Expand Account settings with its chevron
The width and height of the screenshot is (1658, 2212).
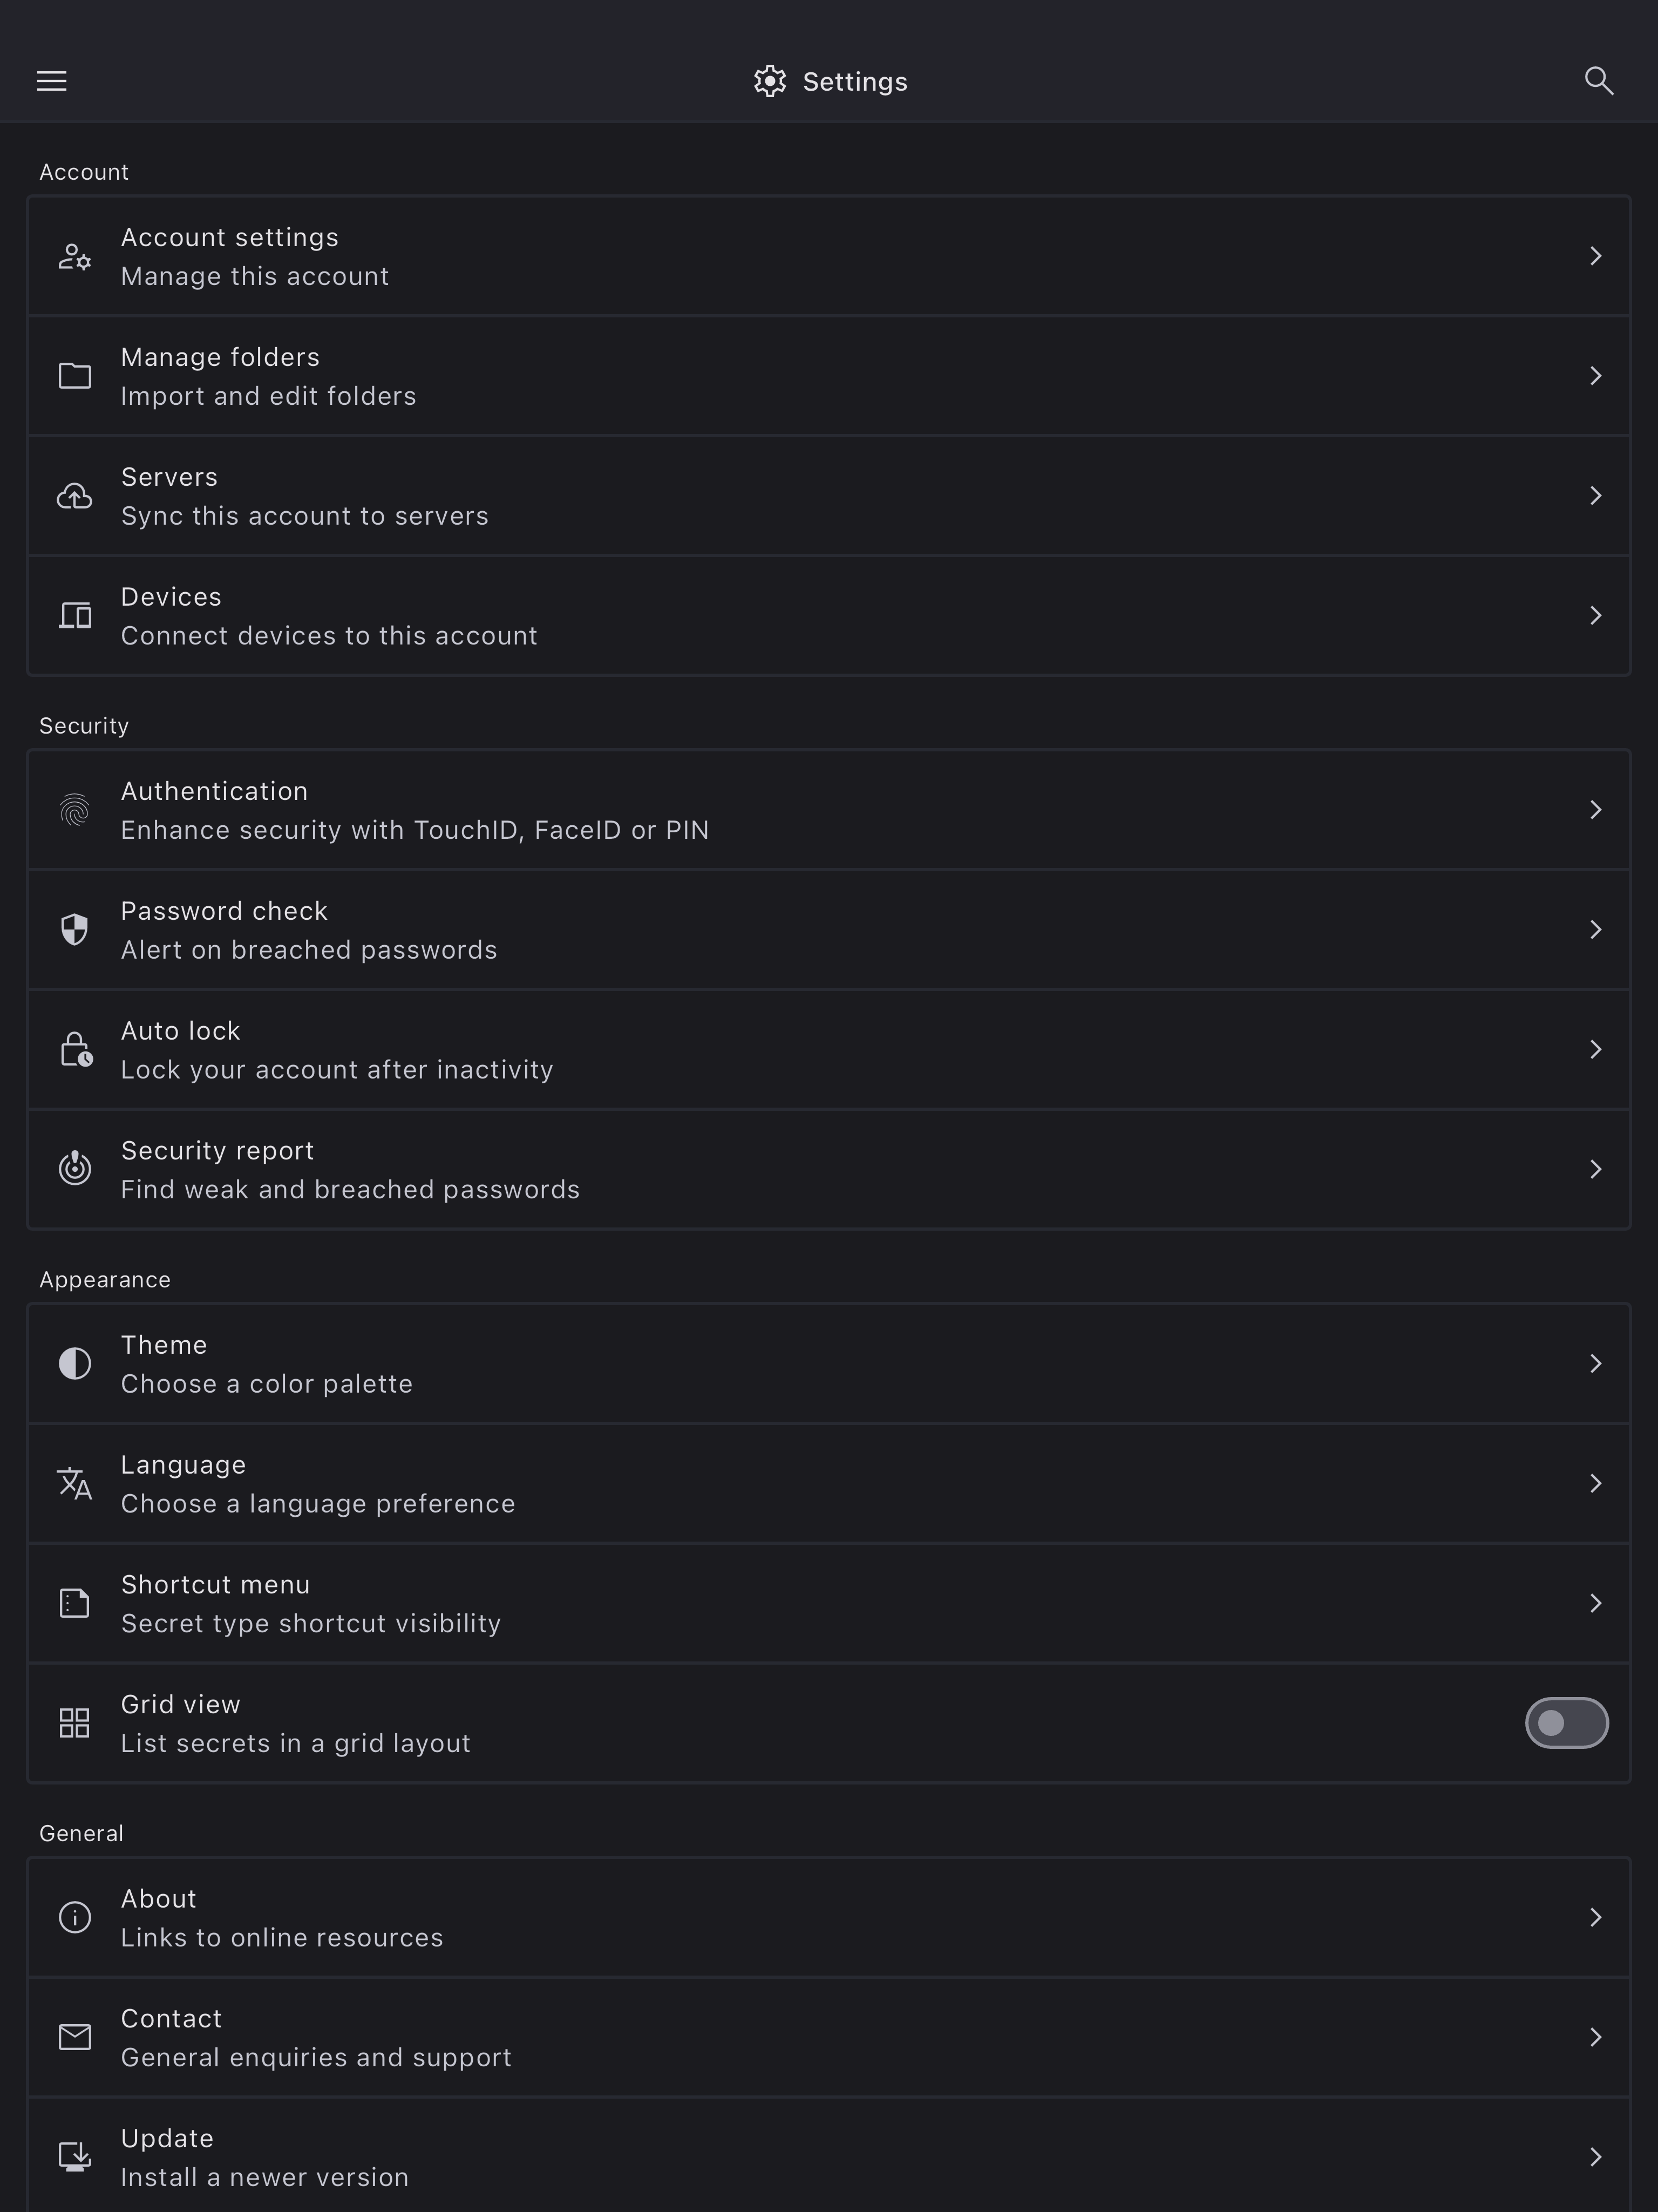(1595, 257)
